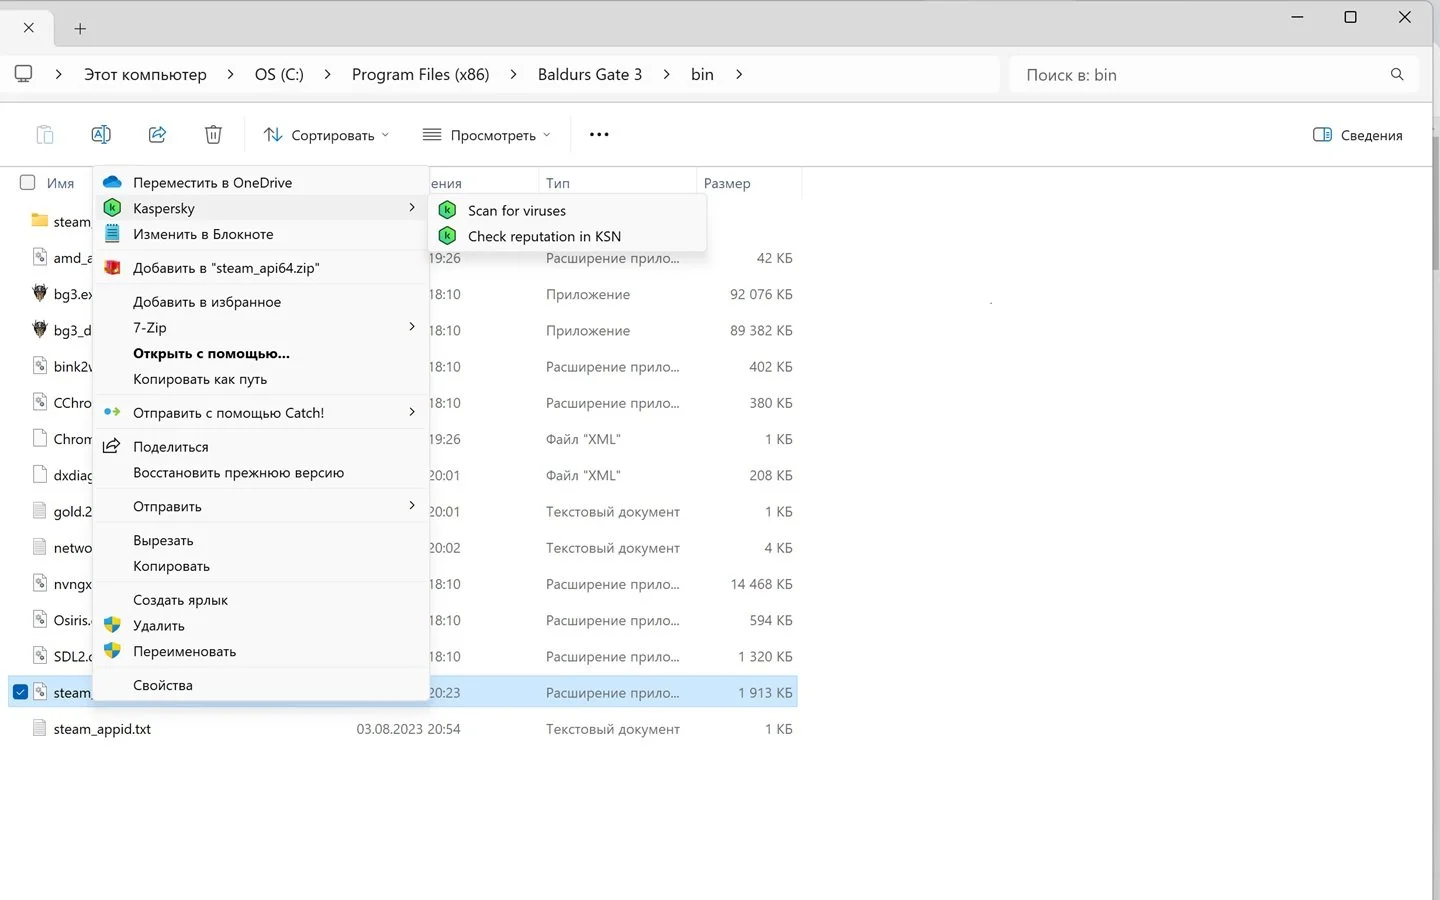Expand the Сортировать dropdown
1440x900 pixels.
tap(326, 135)
